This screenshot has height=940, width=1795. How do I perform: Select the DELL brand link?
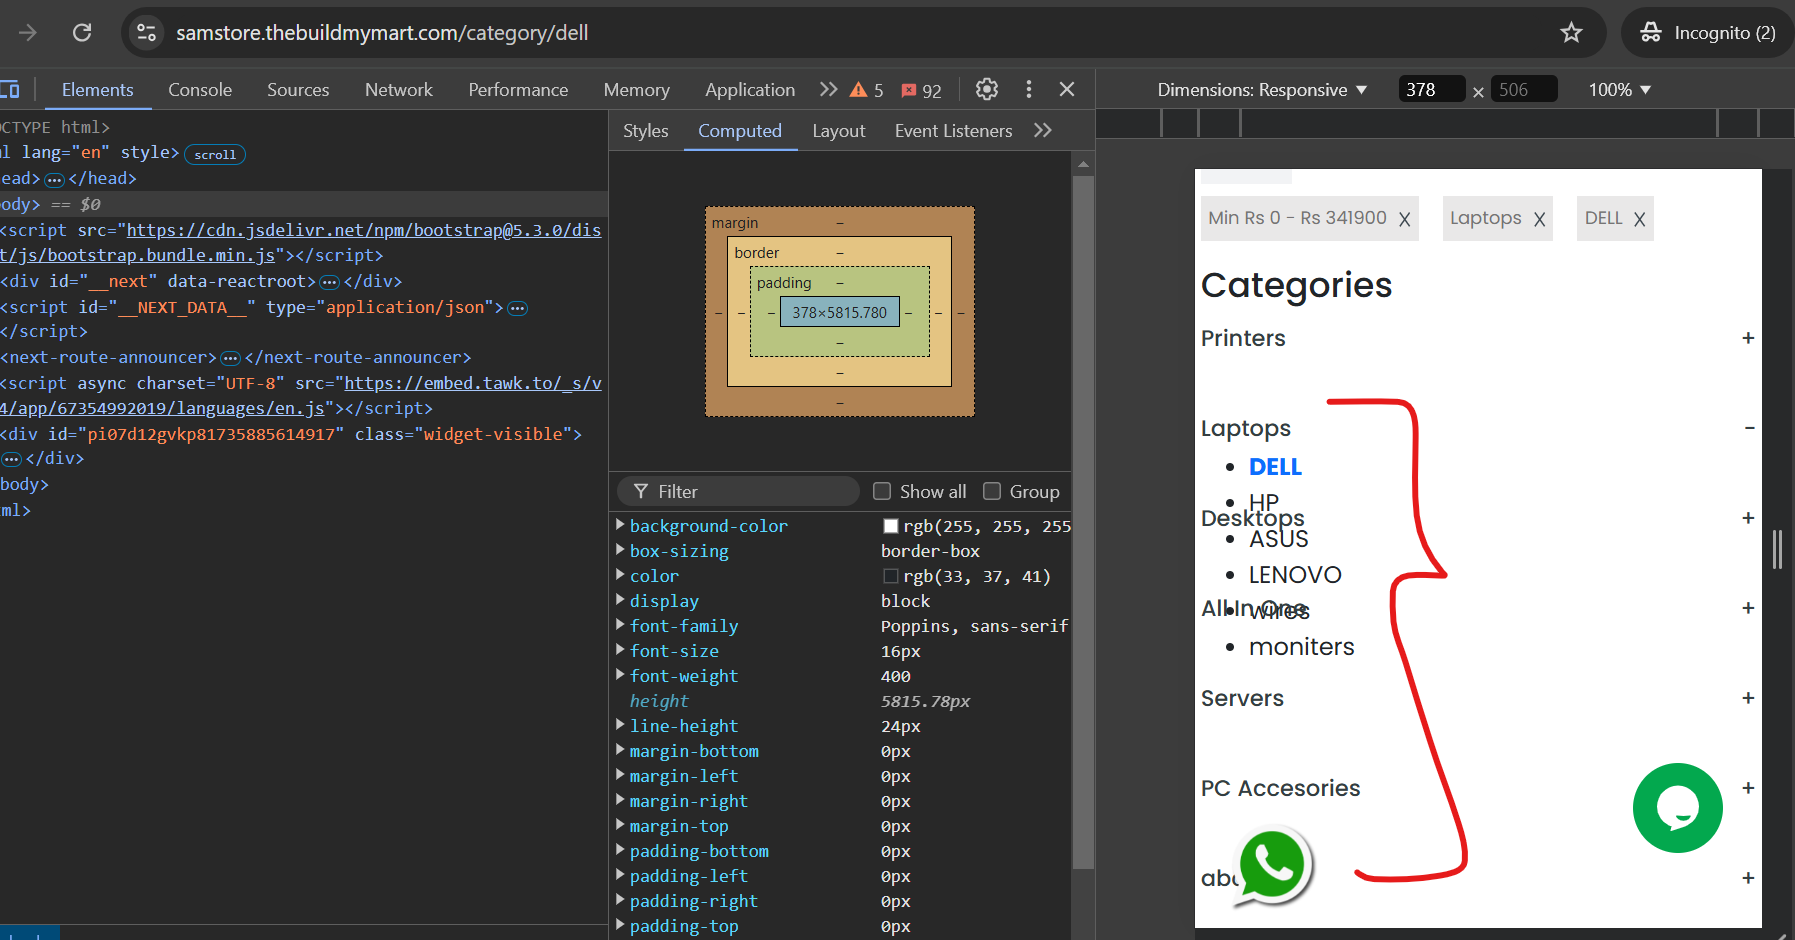[x=1275, y=467]
